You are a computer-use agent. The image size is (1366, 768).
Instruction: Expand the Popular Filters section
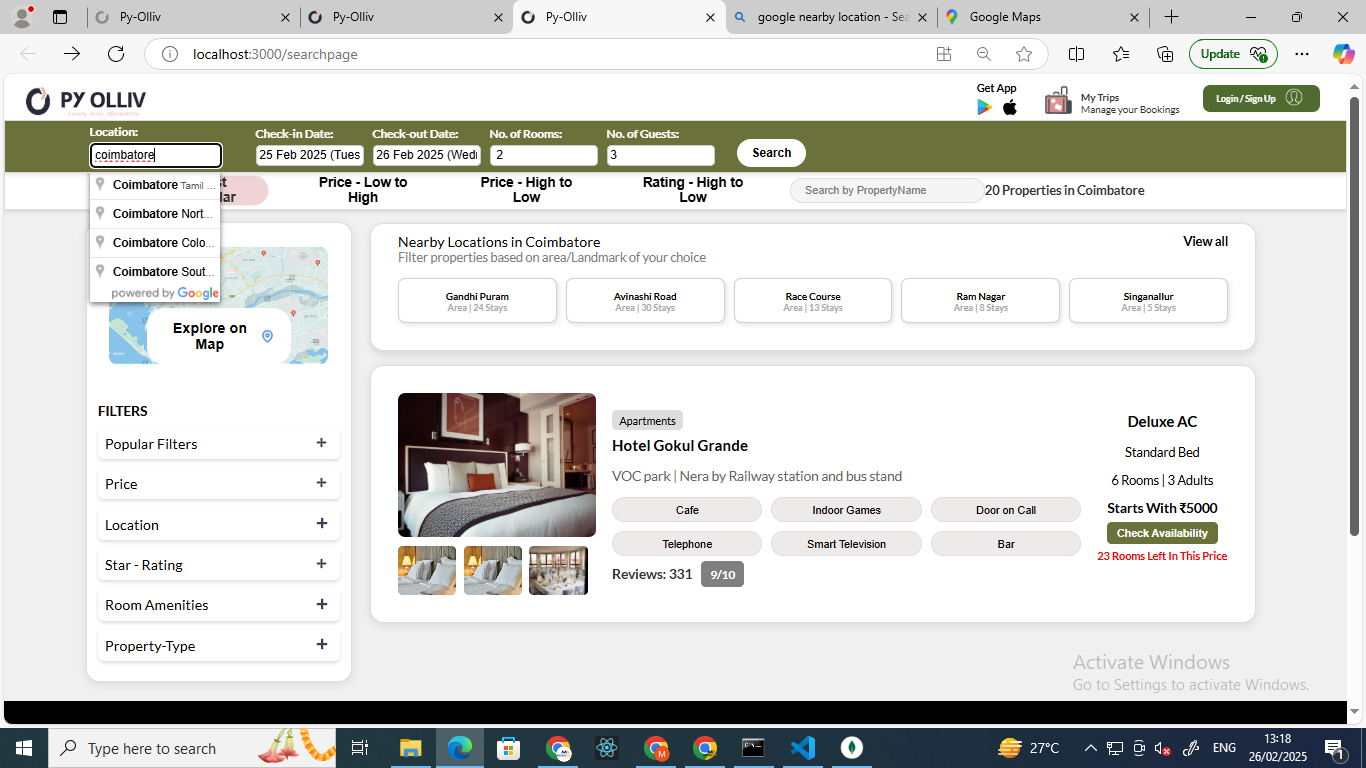(x=321, y=443)
